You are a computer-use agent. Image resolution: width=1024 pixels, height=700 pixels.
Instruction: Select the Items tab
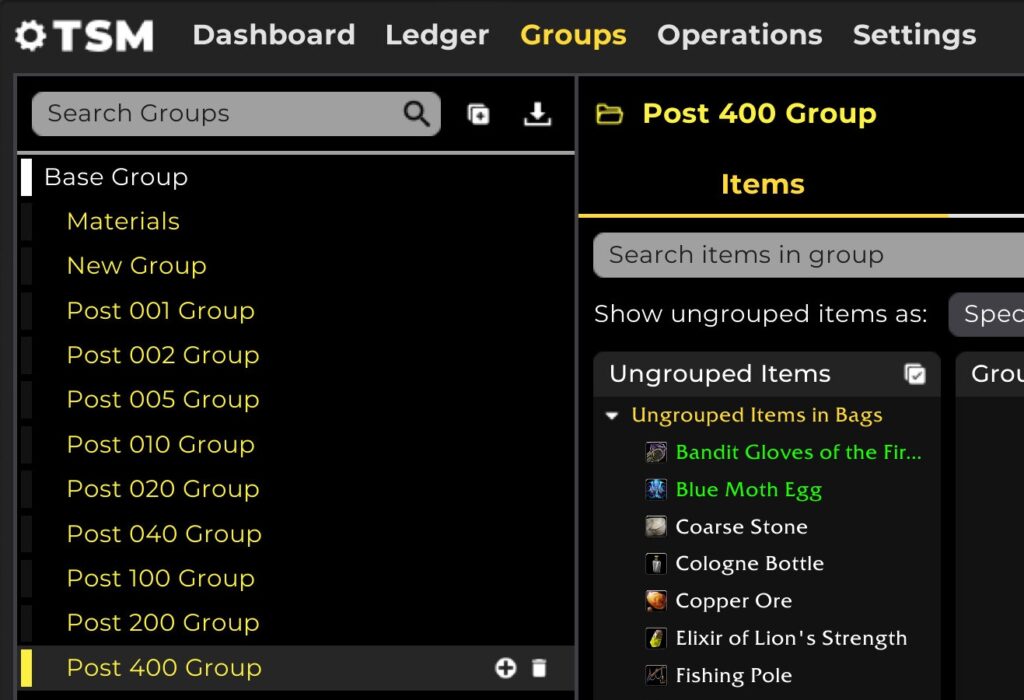click(762, 184)
